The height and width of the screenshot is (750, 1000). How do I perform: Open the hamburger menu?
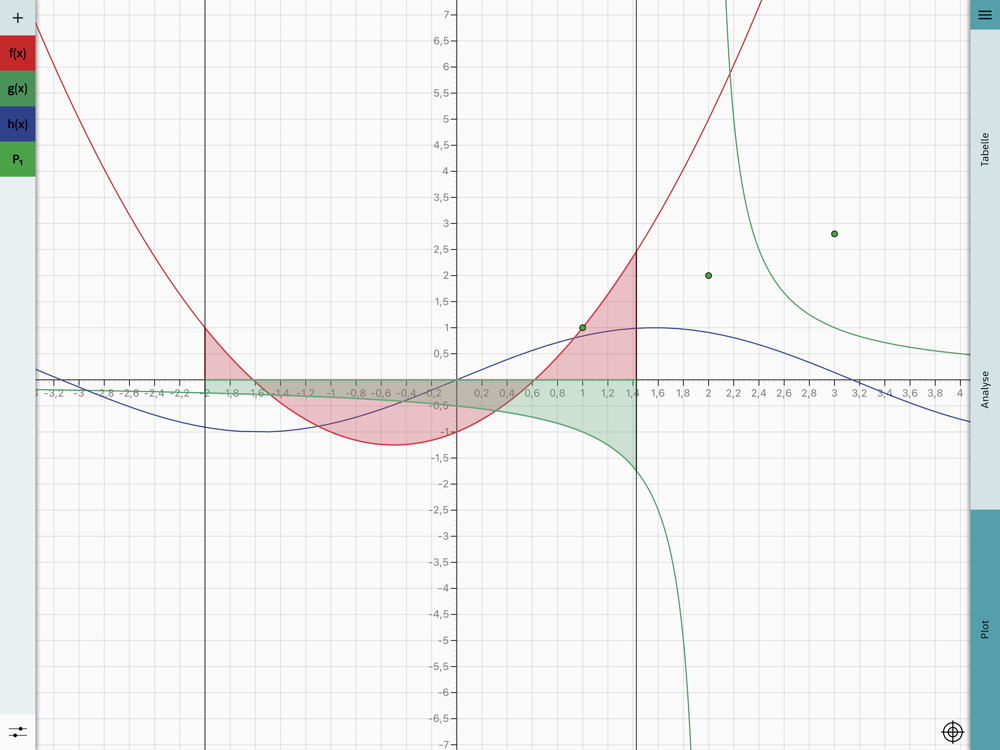(x=985, y=15)
